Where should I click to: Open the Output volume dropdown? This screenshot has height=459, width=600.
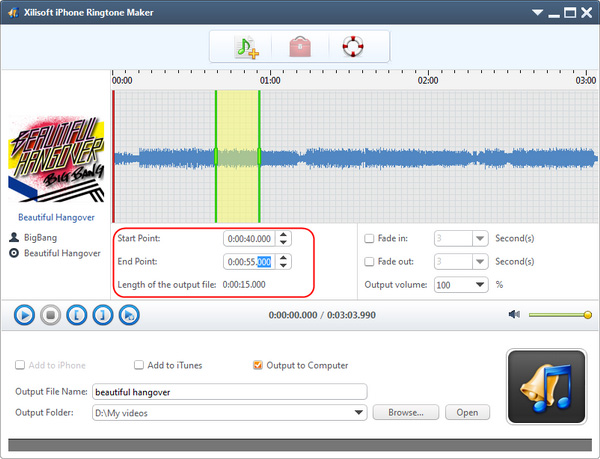pyautogui.click(x=480, y=285)
